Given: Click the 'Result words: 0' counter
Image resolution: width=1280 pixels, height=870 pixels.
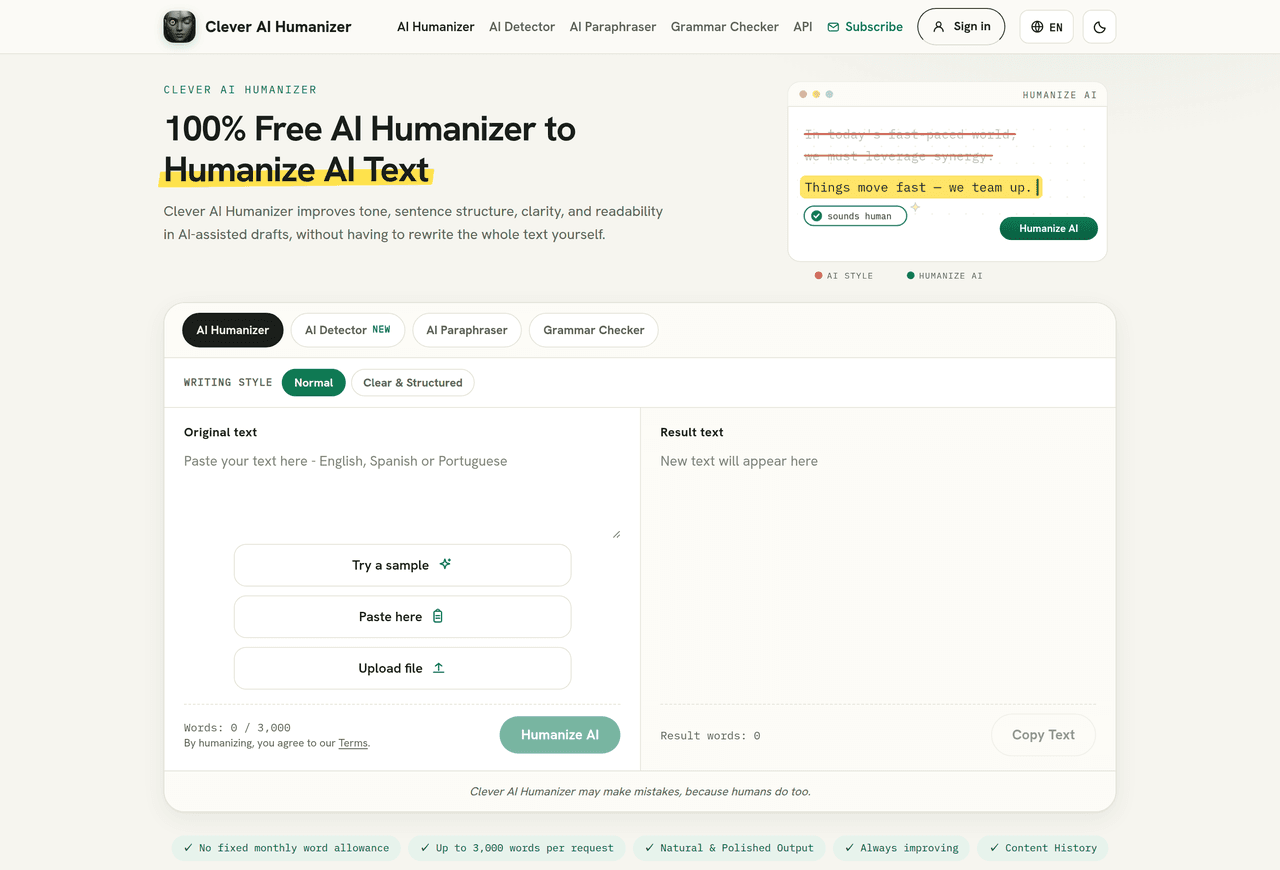Looking at the screenshot, I should [x=710, y=736].
